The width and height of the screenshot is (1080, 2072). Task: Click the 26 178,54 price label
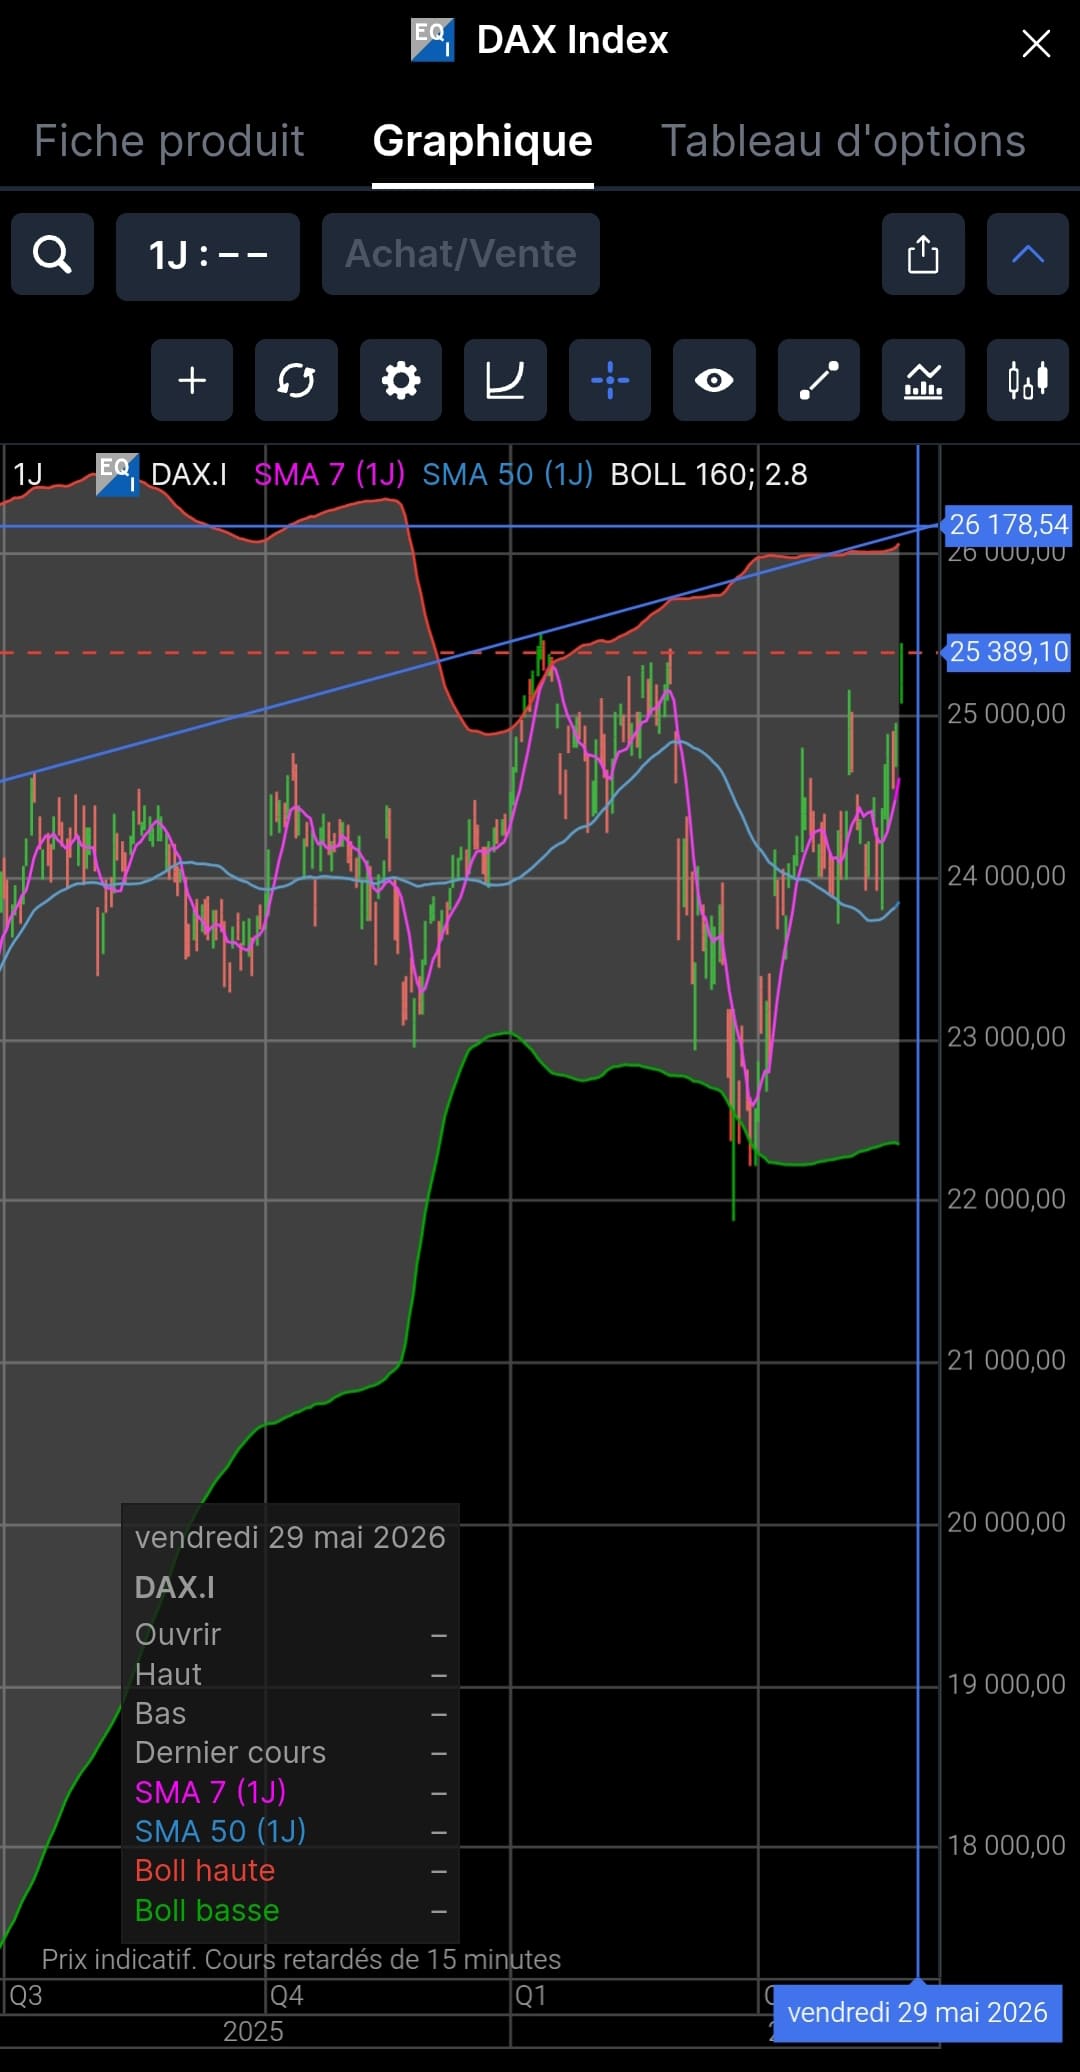coord(1008,525)
